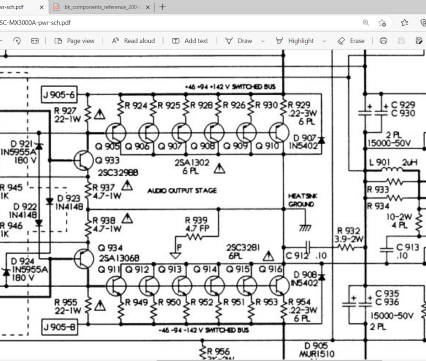The image size is (426, 361).
Task: Click the R 955 resistor label
Action: [66, 302]
